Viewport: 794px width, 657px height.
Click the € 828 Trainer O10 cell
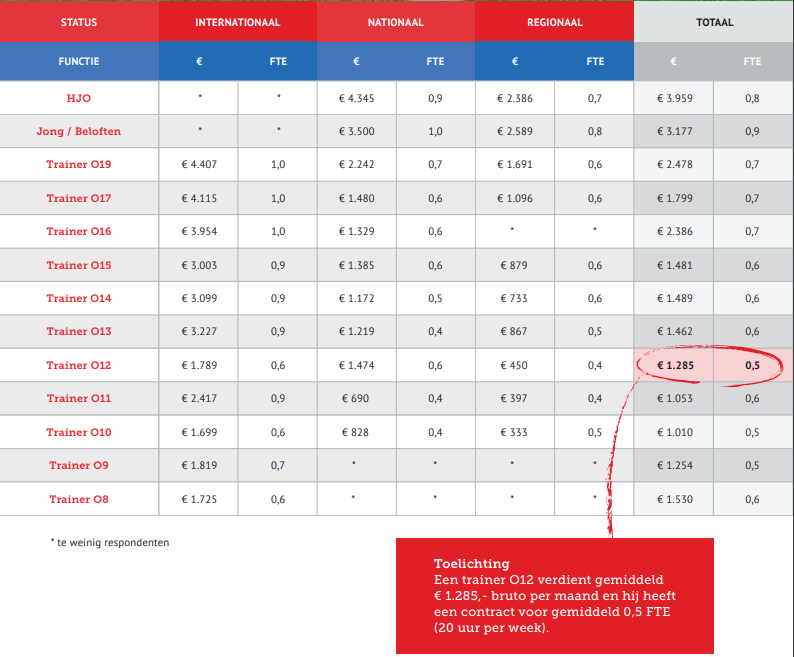355,432
